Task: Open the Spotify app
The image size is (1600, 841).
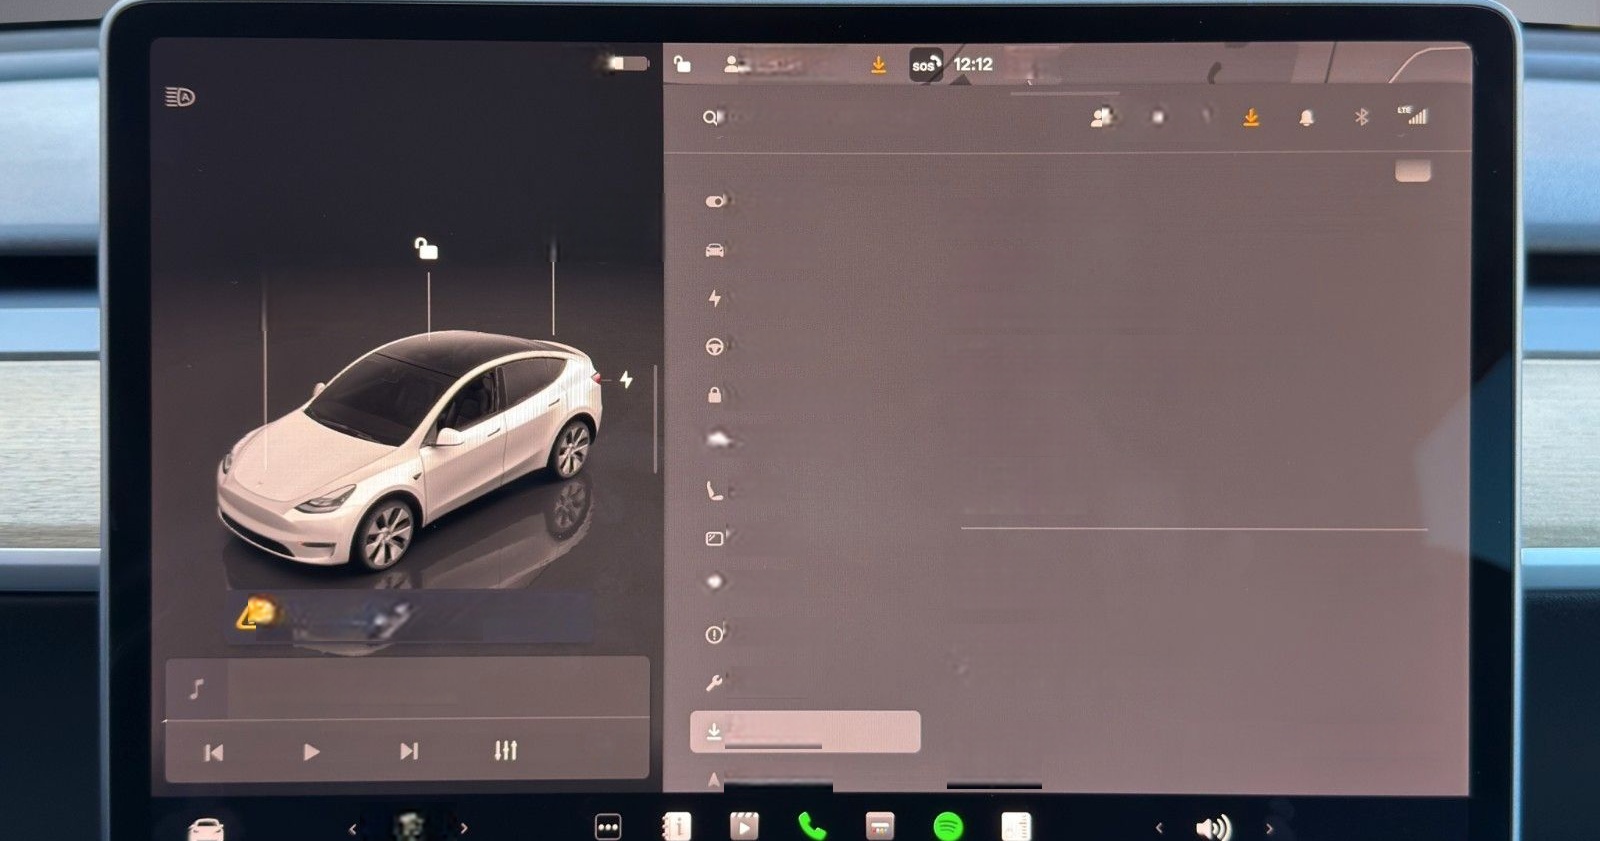Action: [x=948, y=827]
